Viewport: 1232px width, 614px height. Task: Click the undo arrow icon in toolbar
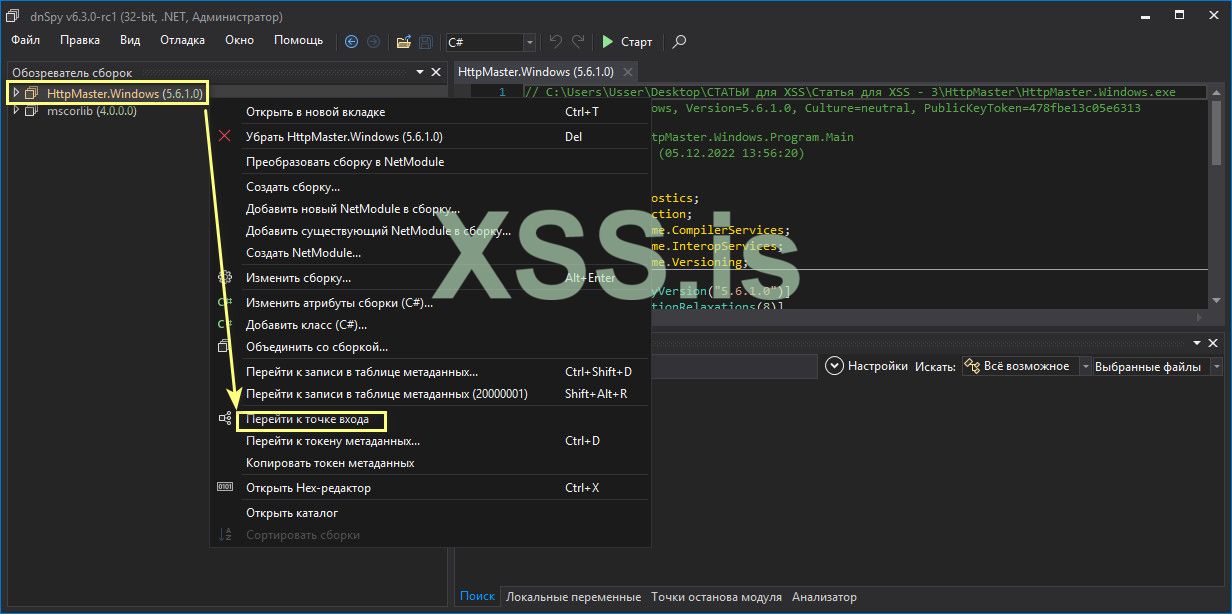(x=556, y=42)
